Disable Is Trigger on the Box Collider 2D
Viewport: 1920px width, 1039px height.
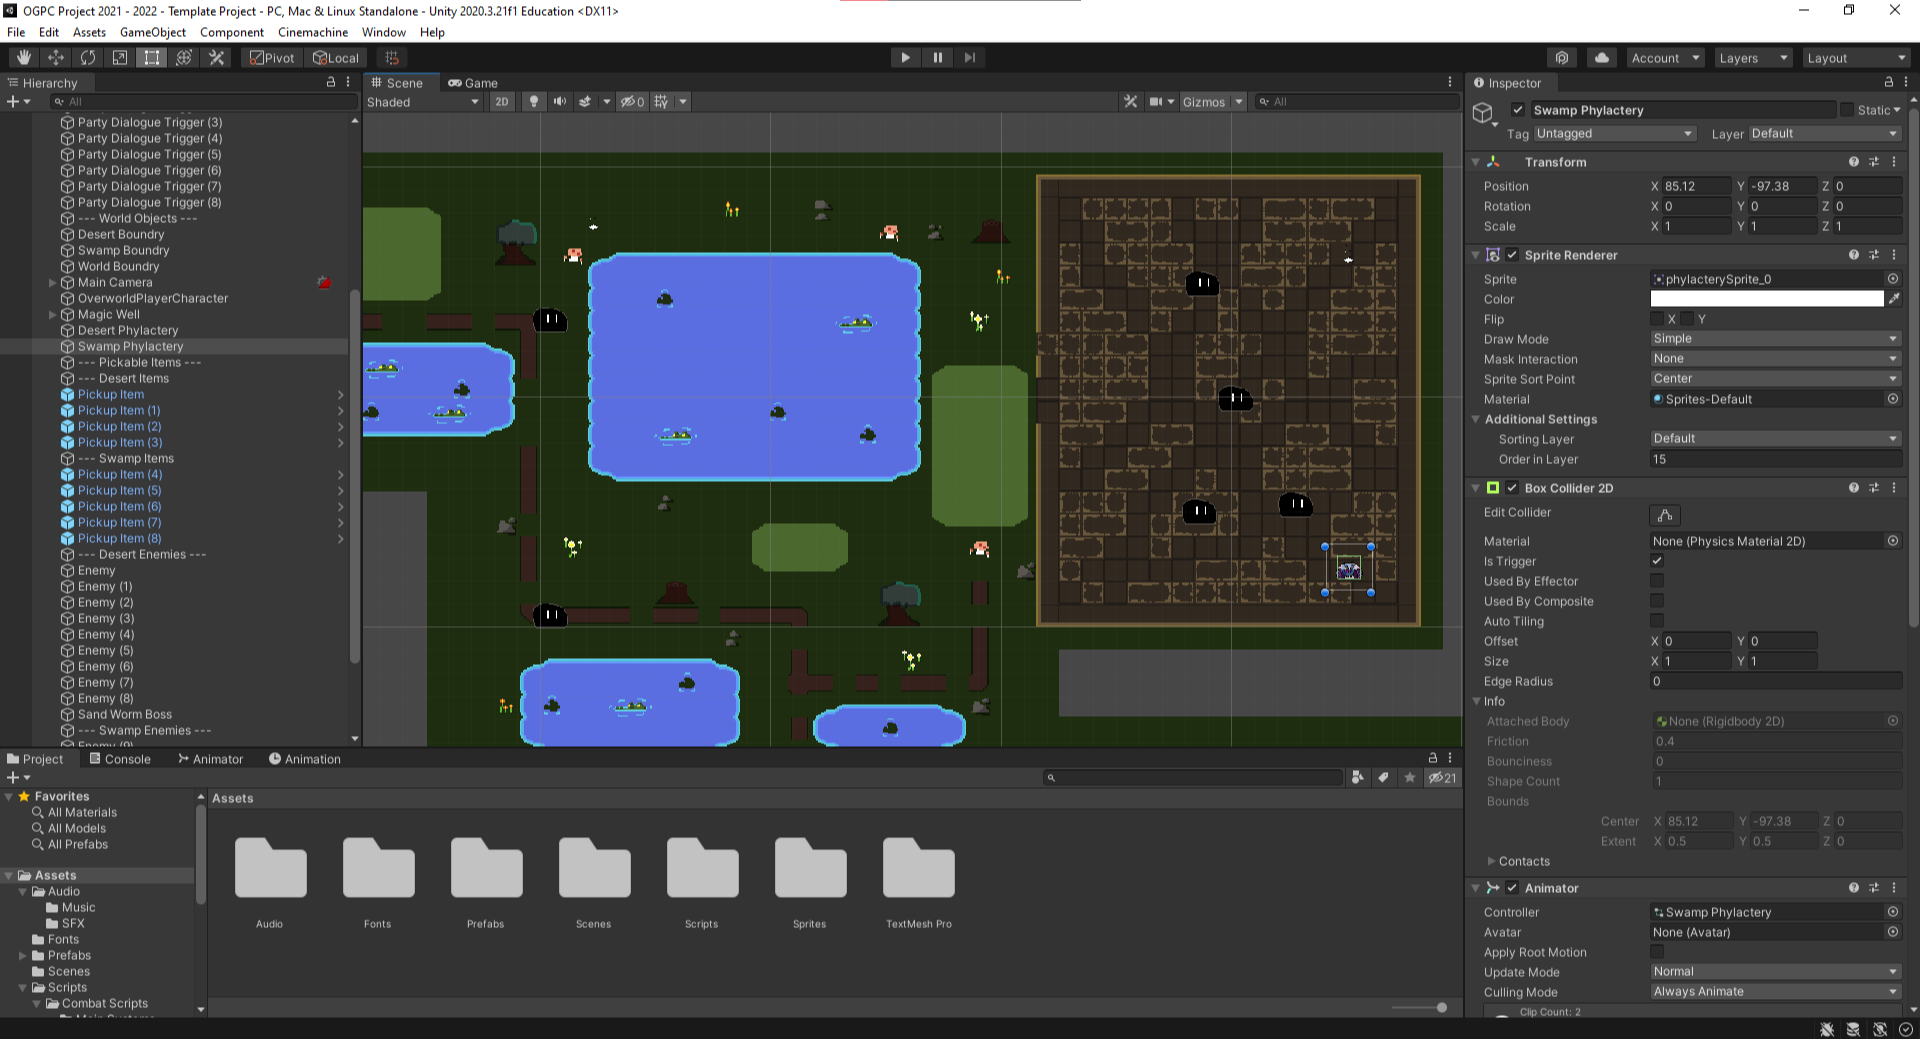(1657, 561)
